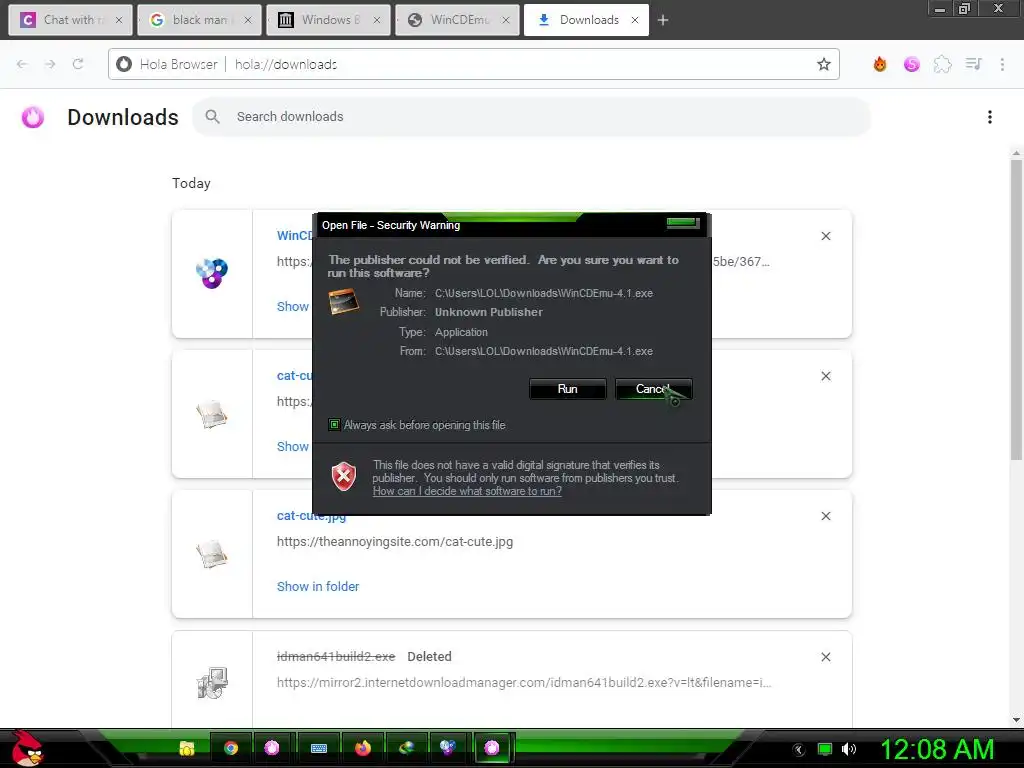The height and width of the screenshot is (768, 1024).
Task: Close the Chat with tab
Action: click(x=119, y=20)
